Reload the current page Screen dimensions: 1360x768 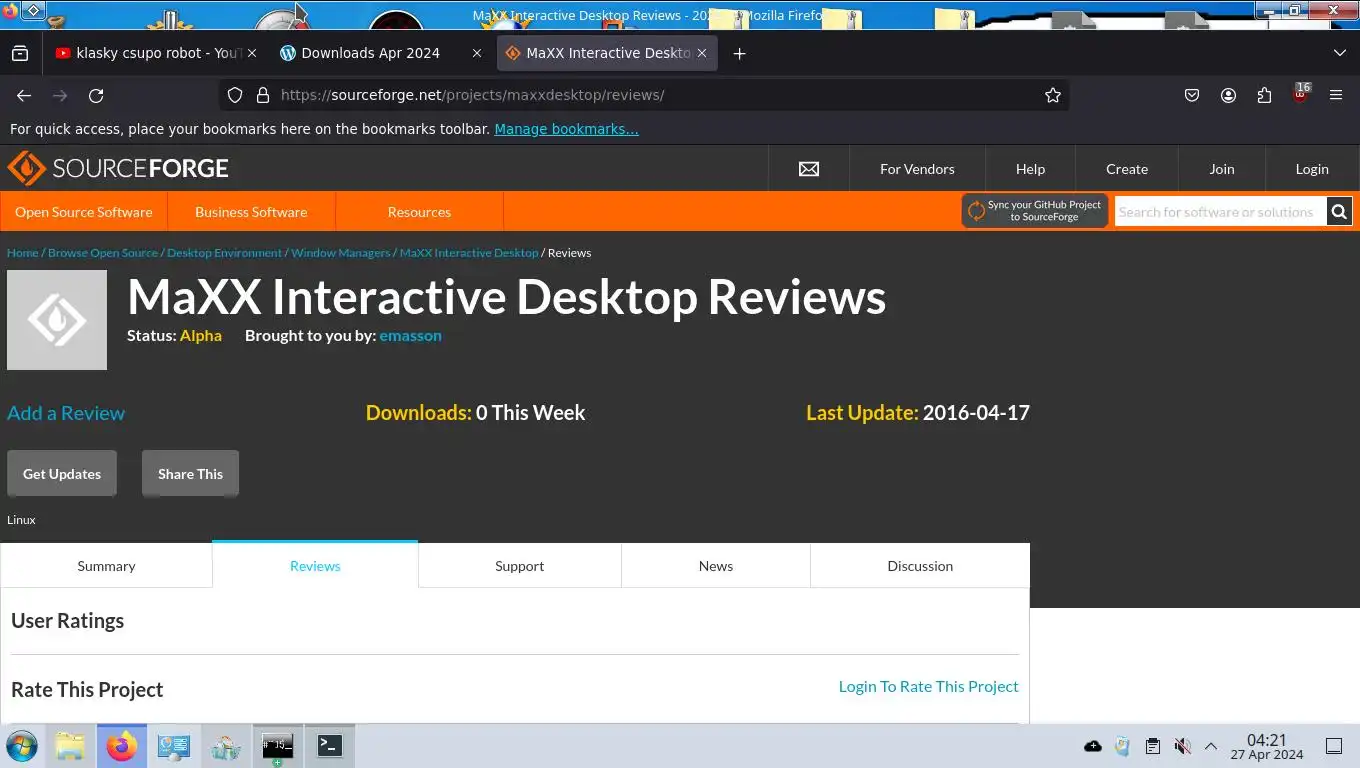tap(96, 95)
